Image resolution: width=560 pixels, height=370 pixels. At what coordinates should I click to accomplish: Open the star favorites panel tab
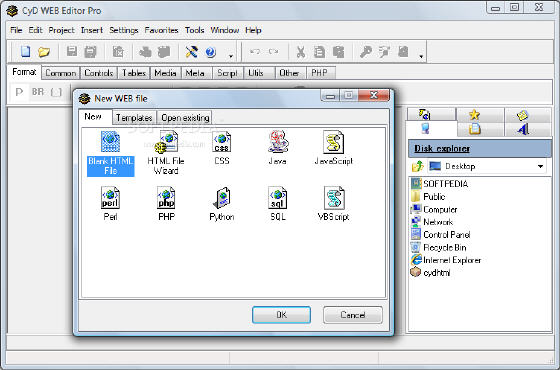[x=474, y=115]
